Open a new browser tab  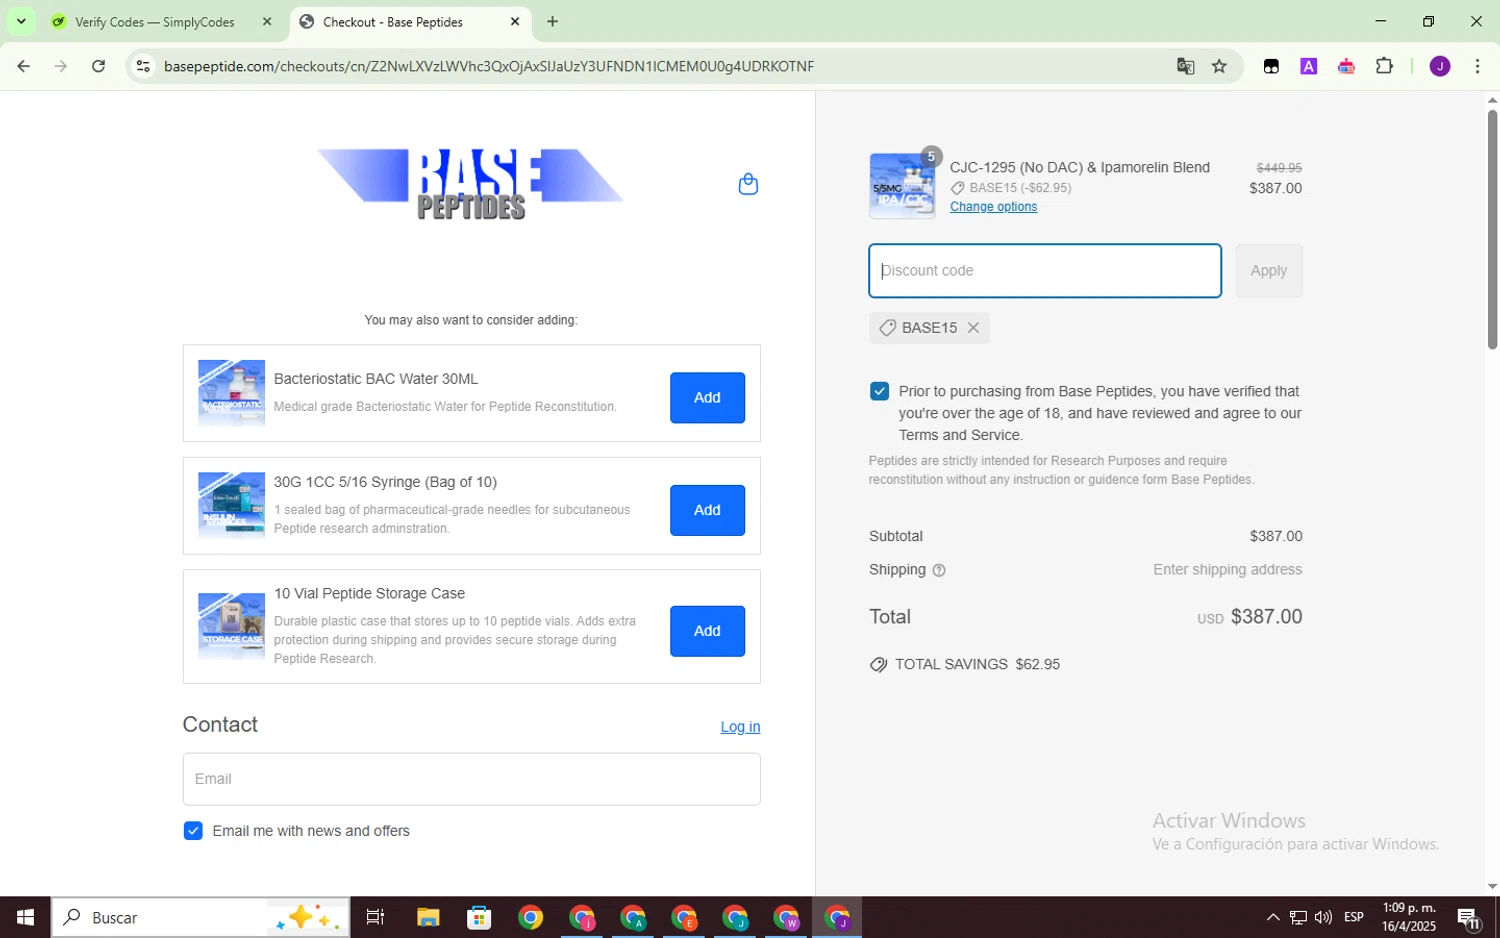pyautogui.click(x=552, y=21)
